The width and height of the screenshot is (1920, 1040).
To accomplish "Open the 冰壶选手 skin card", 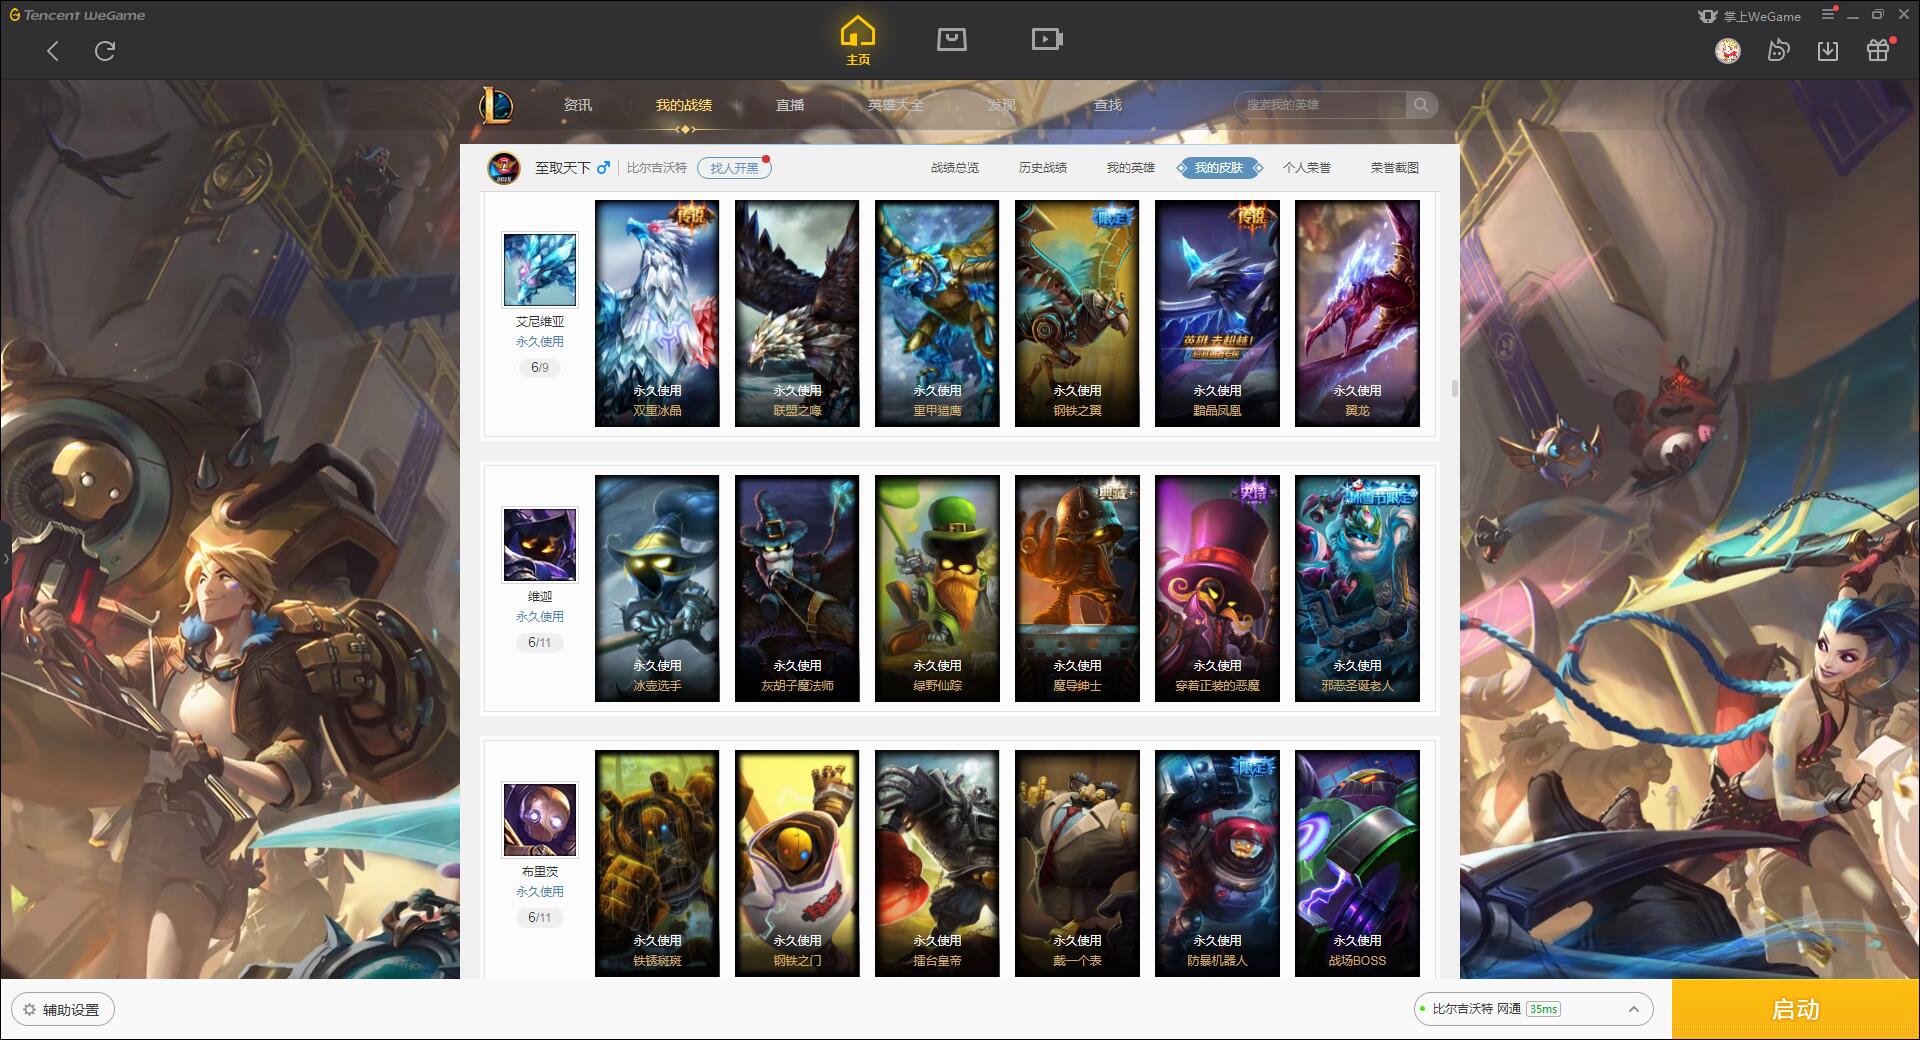I will pos(657,588).
